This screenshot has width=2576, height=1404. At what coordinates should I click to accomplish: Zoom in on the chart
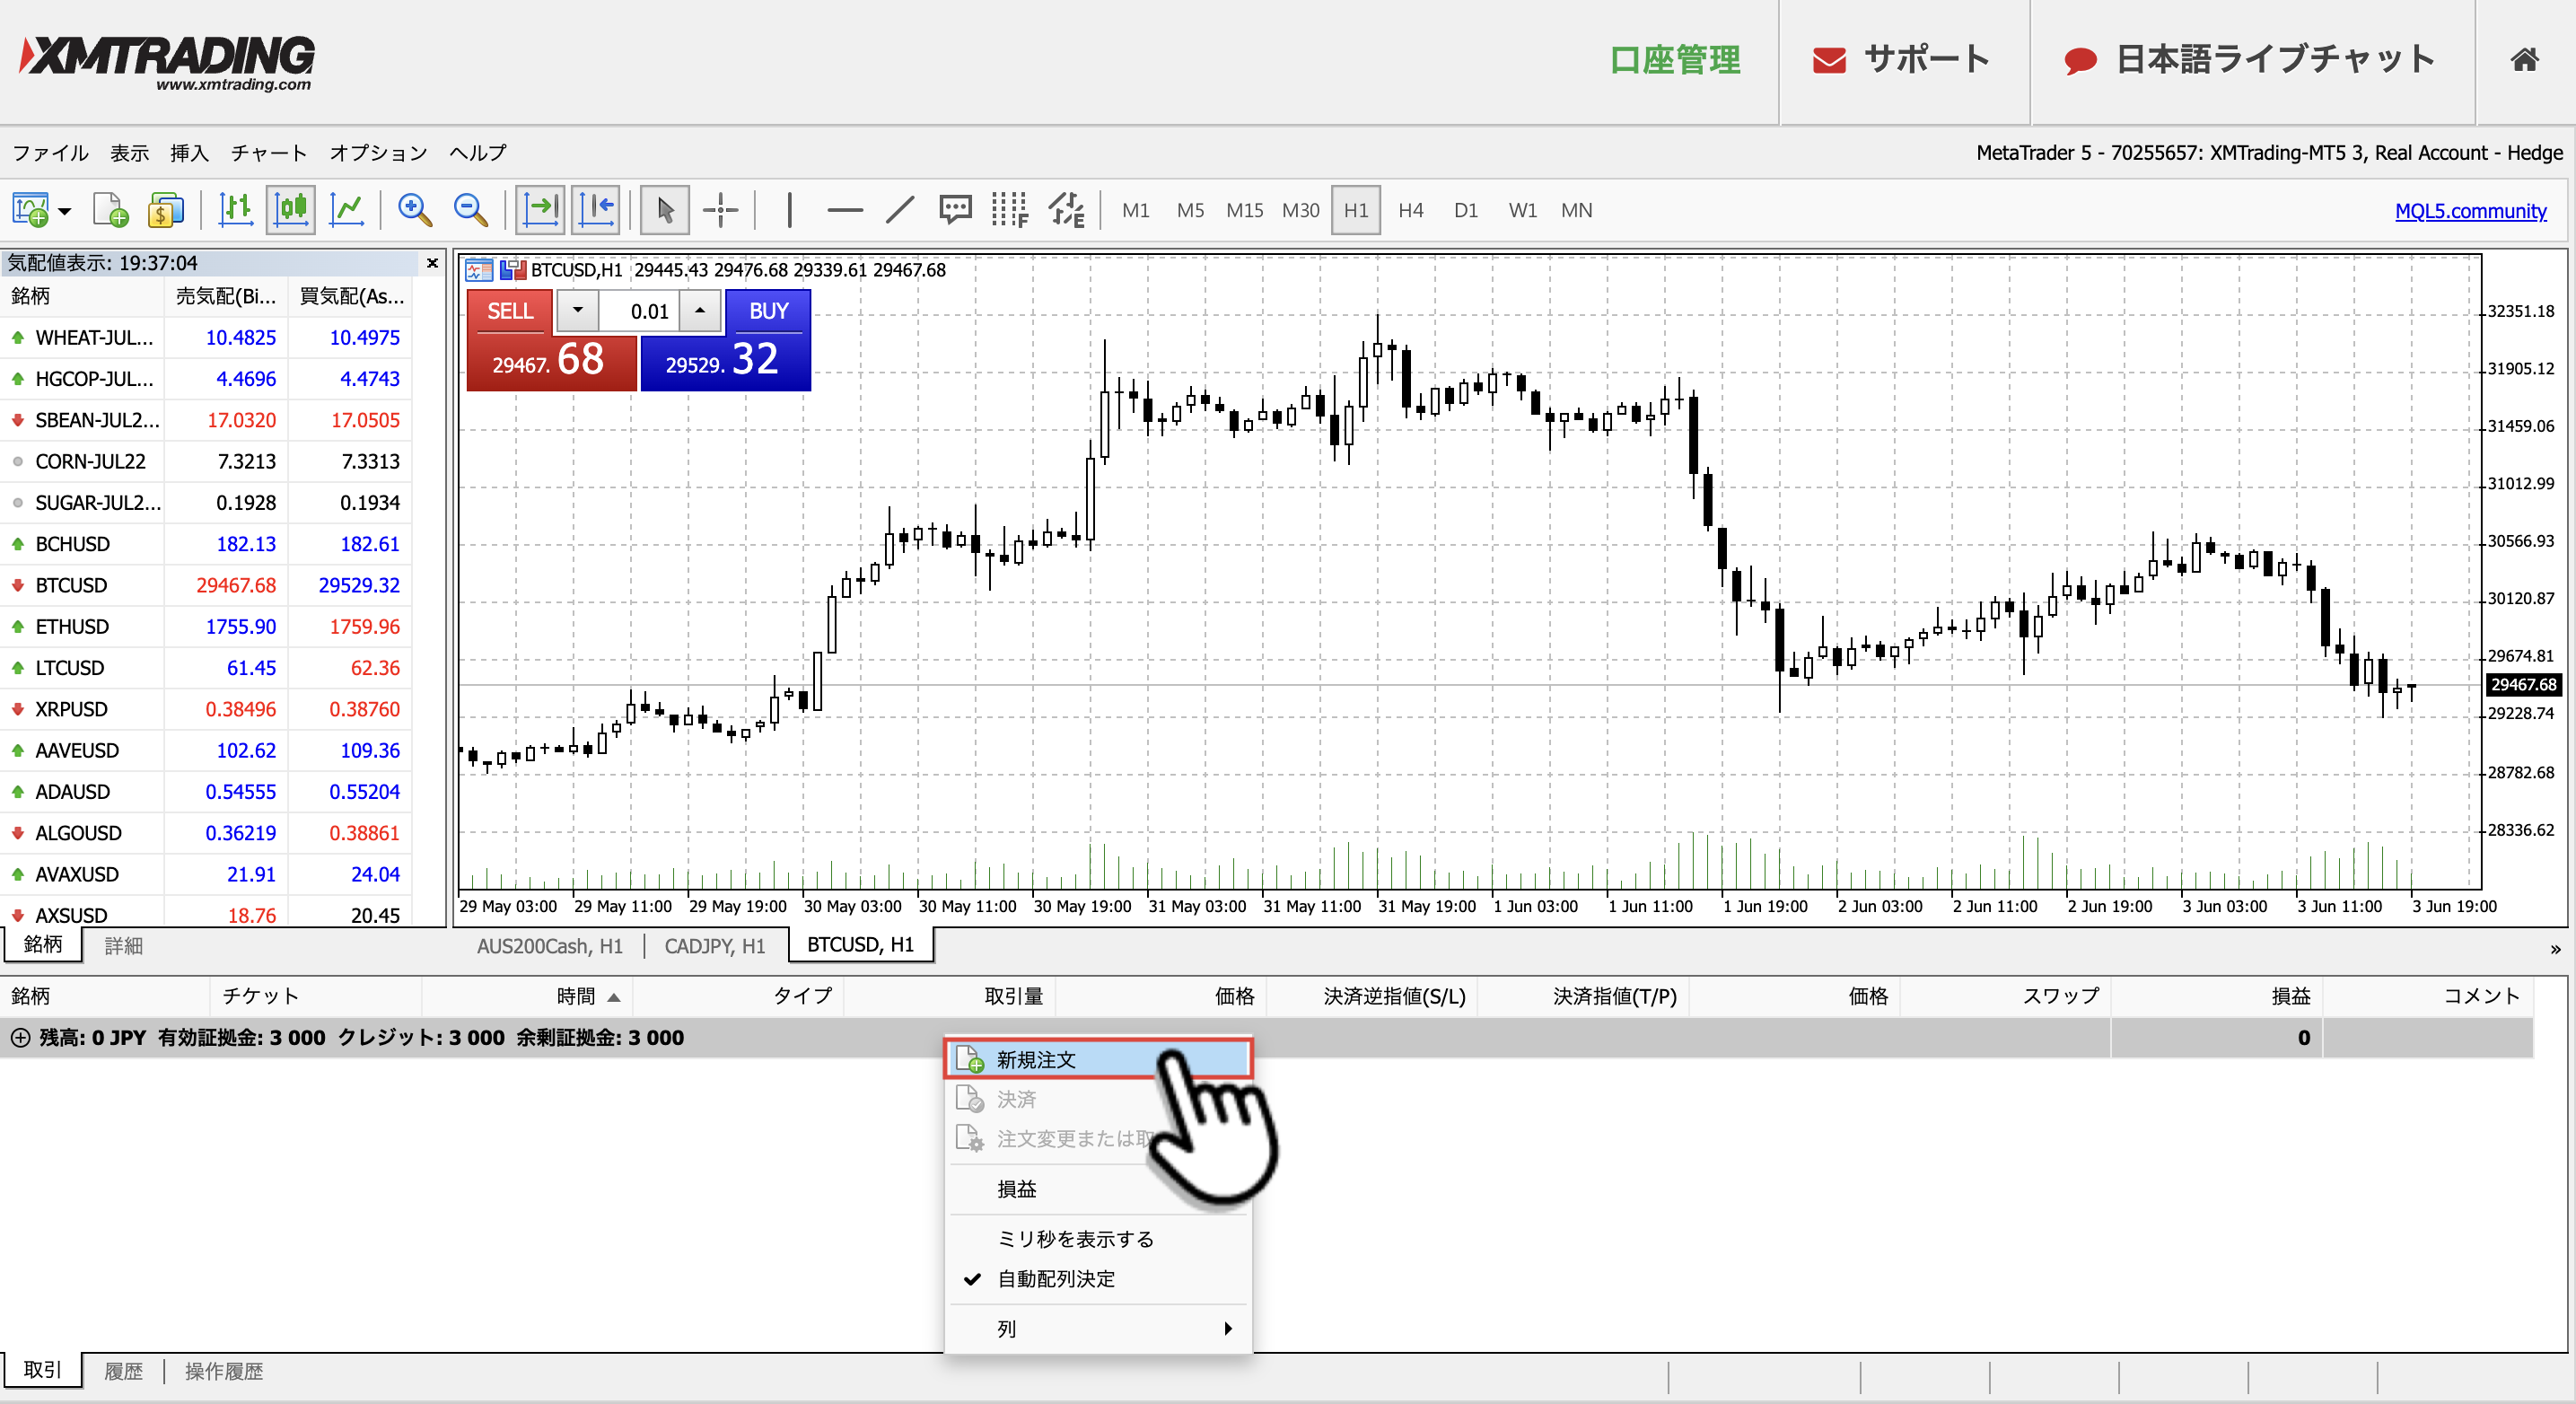coord(414,210)
